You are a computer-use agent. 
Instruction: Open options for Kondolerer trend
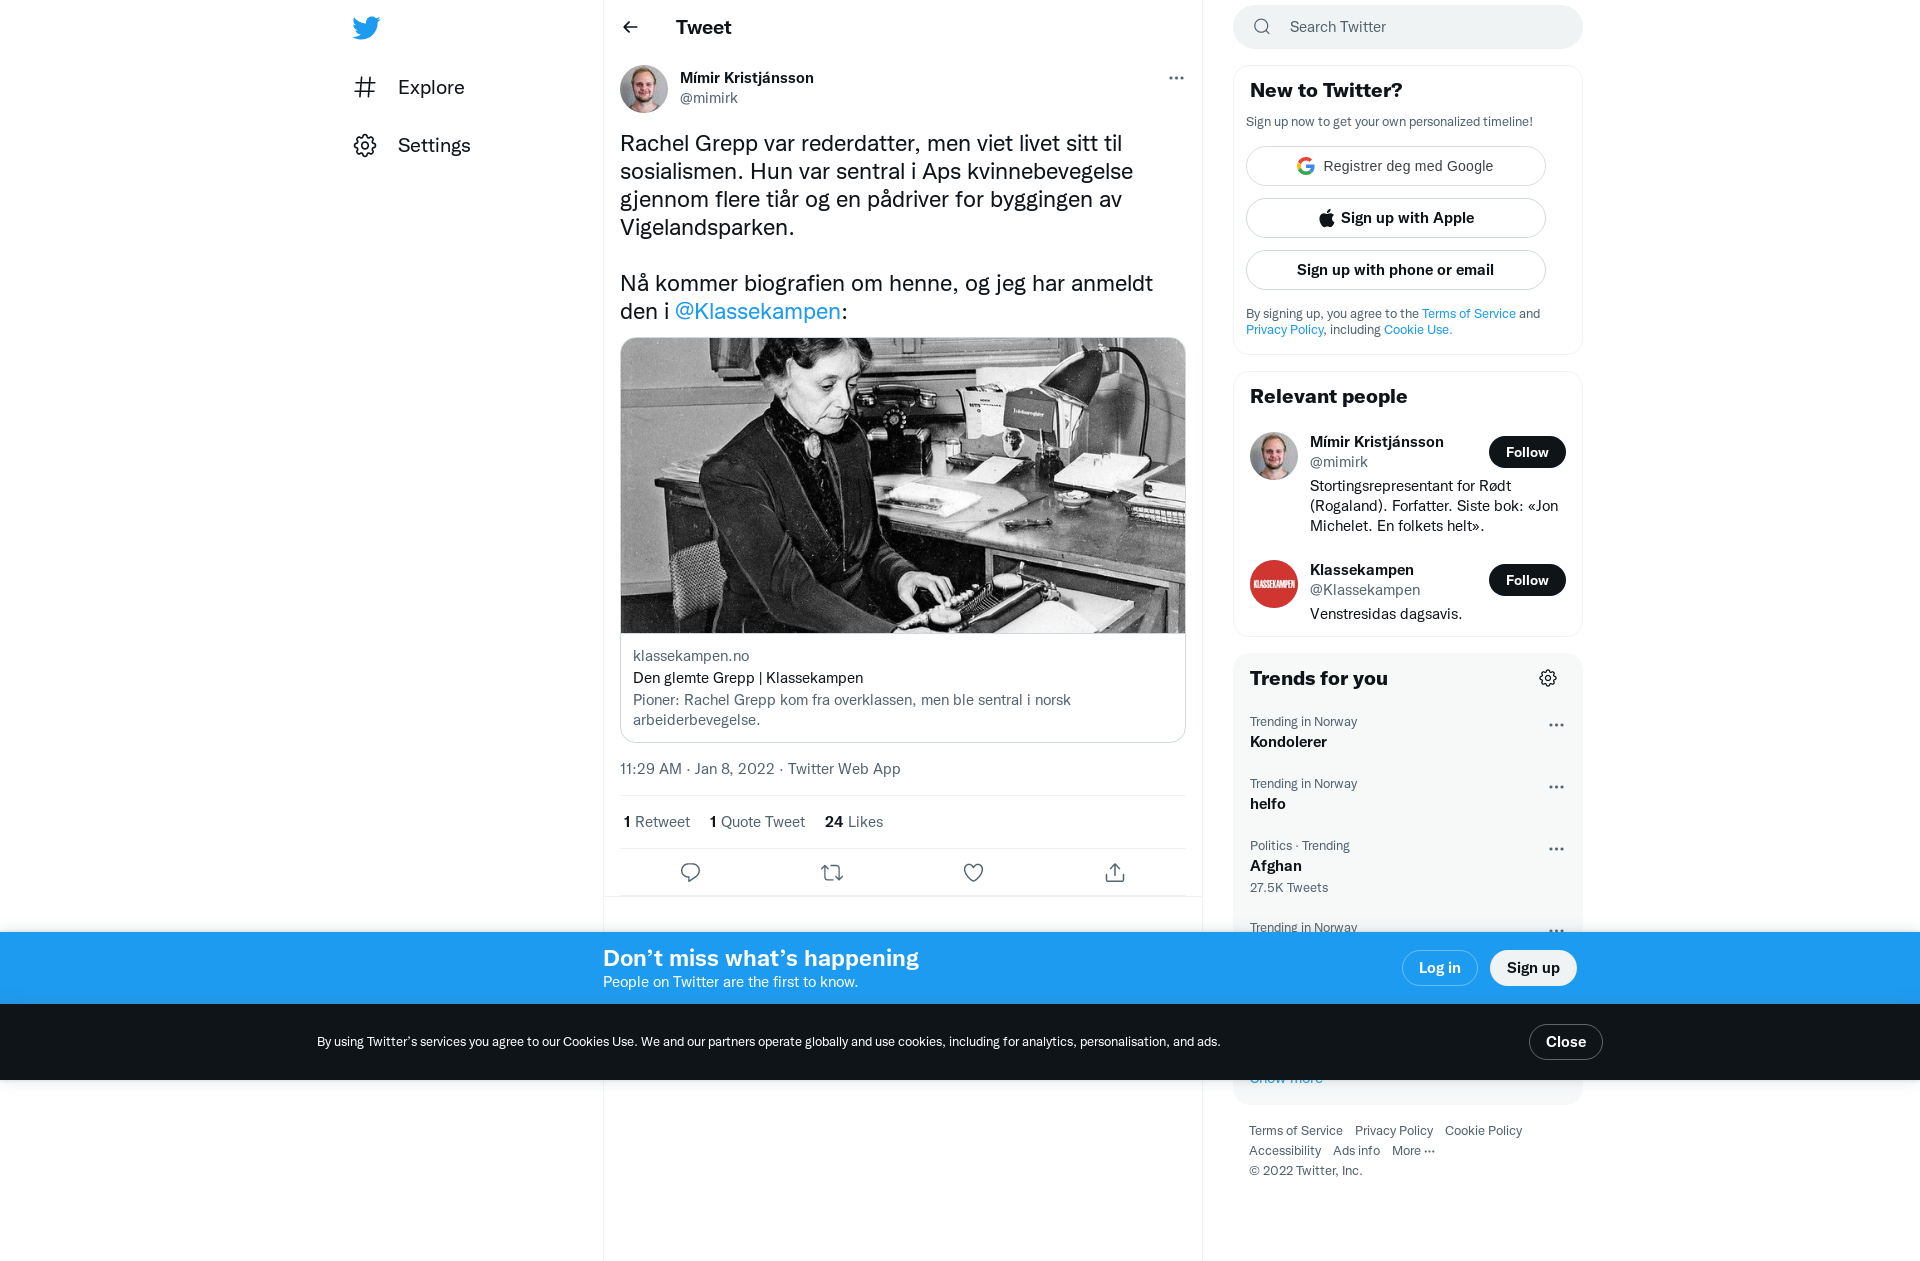(1556, 725)
